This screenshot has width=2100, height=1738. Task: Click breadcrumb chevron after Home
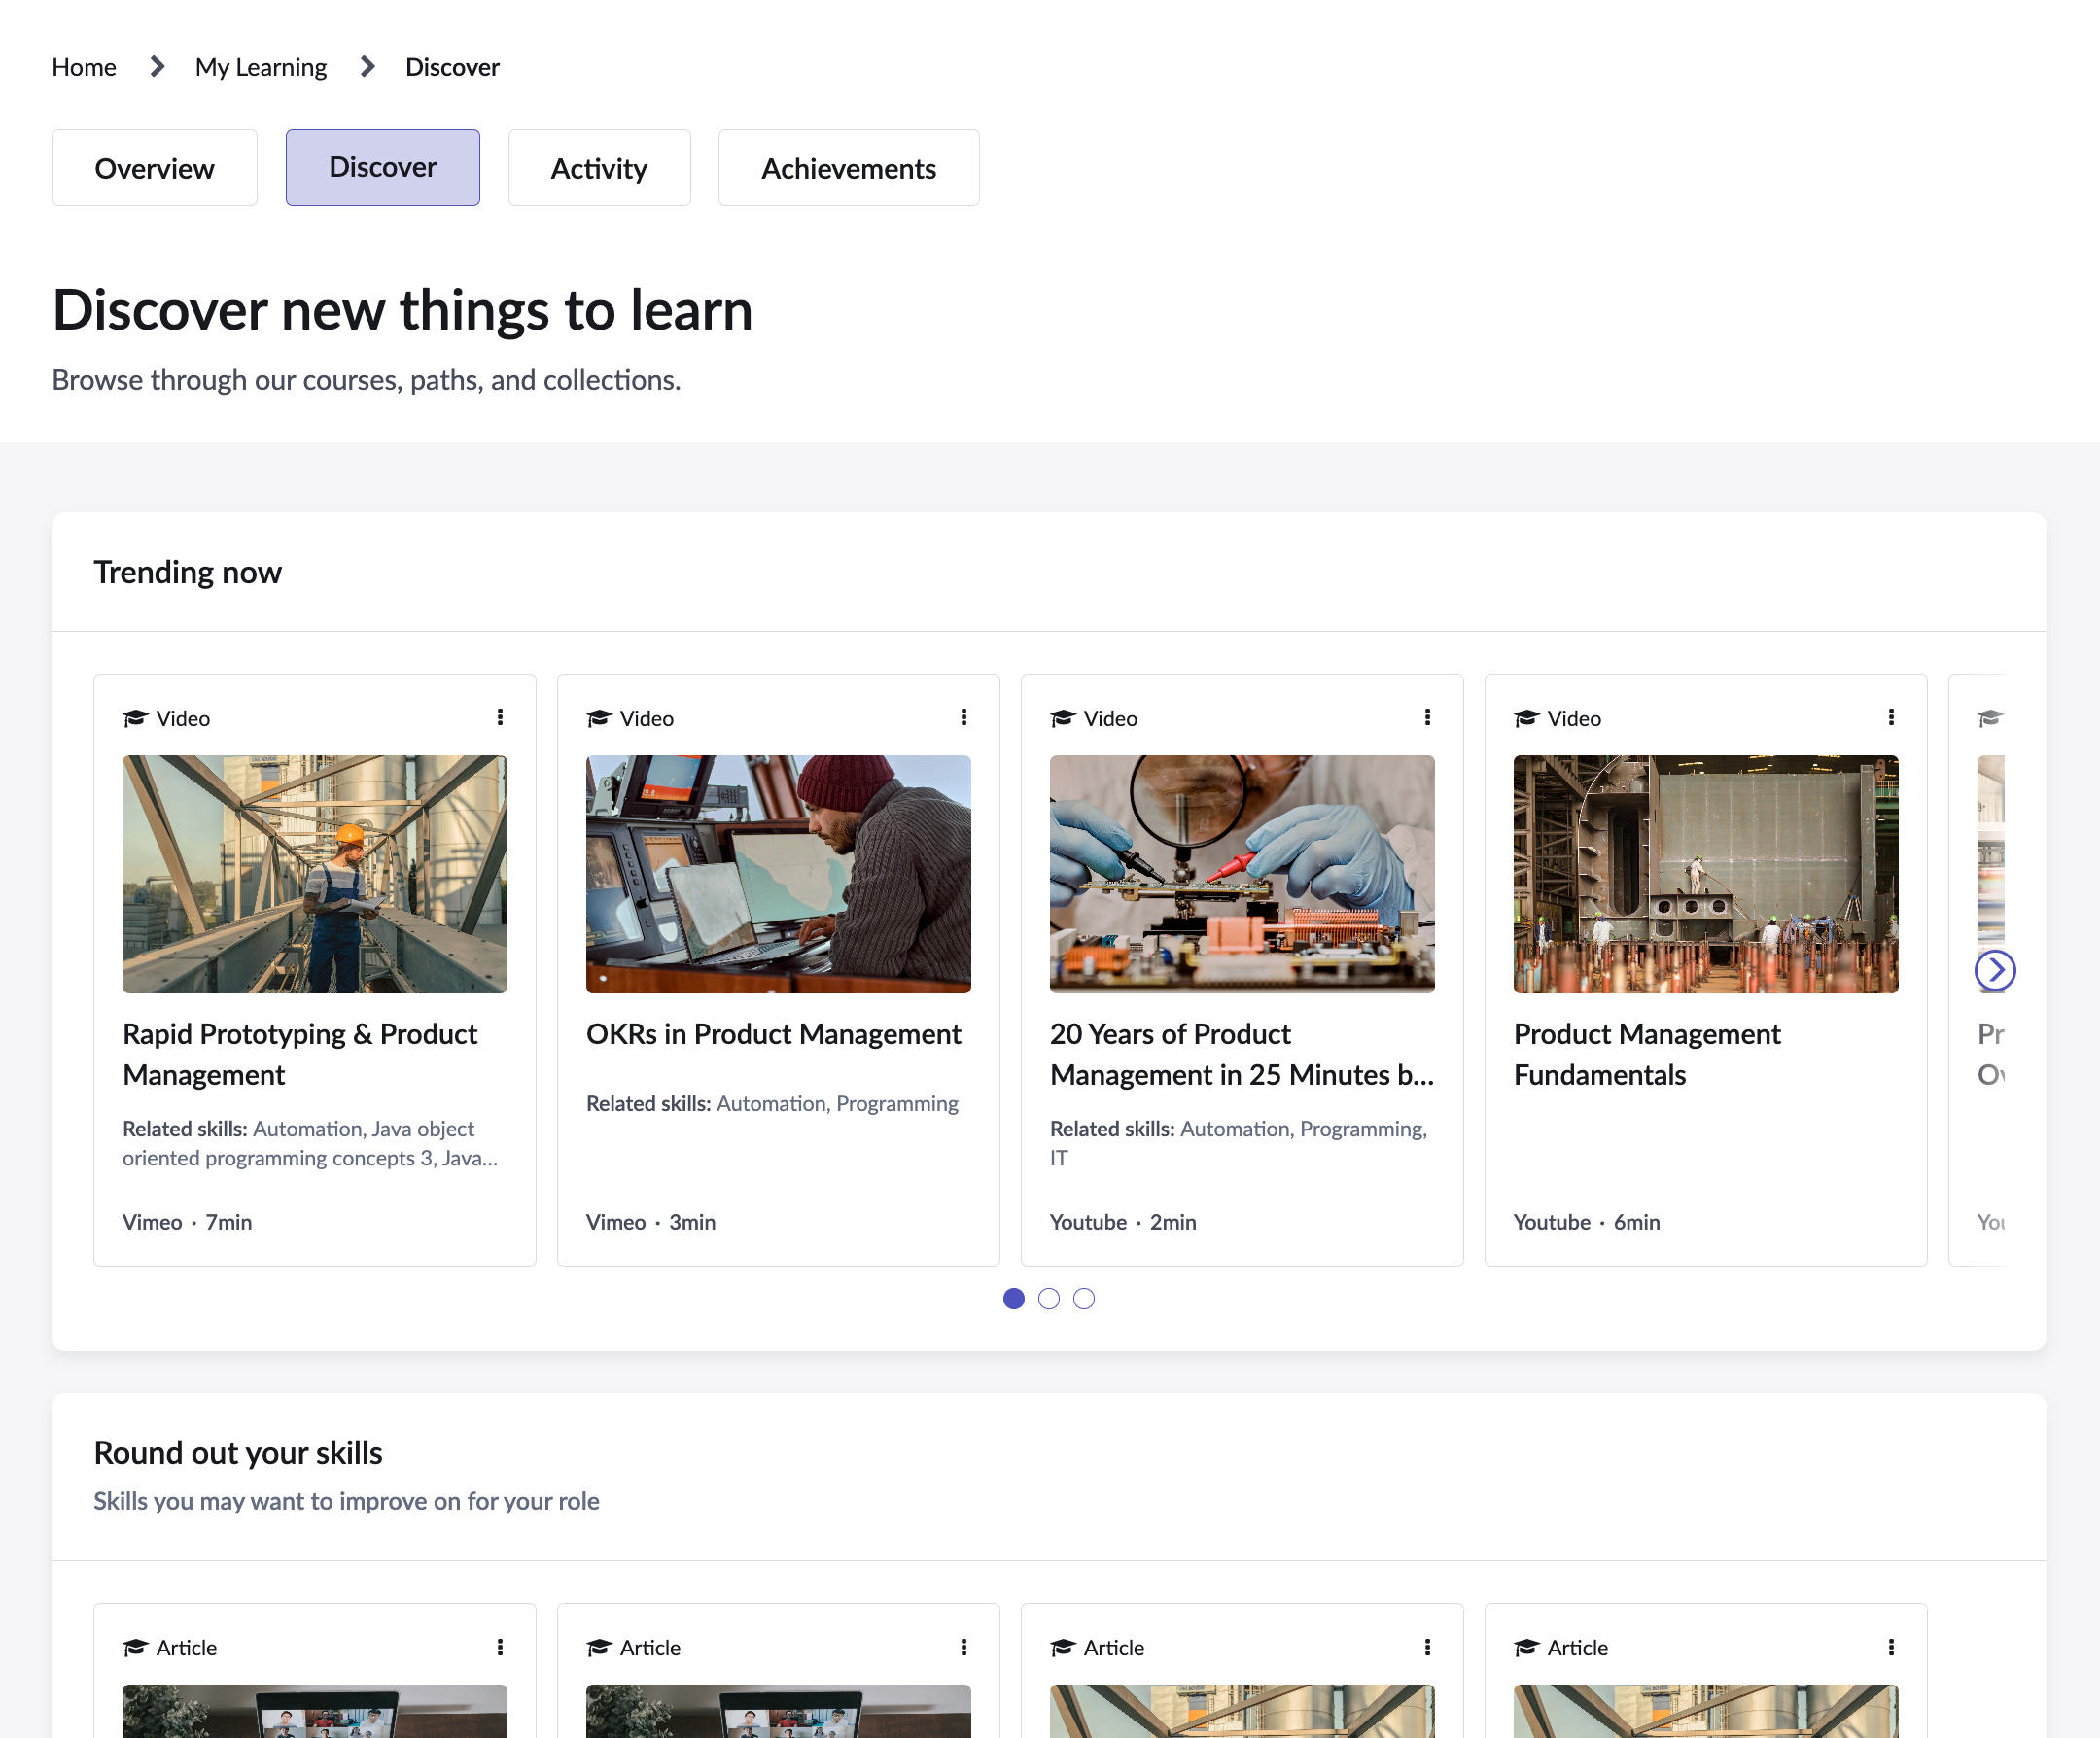coord(157,67)
